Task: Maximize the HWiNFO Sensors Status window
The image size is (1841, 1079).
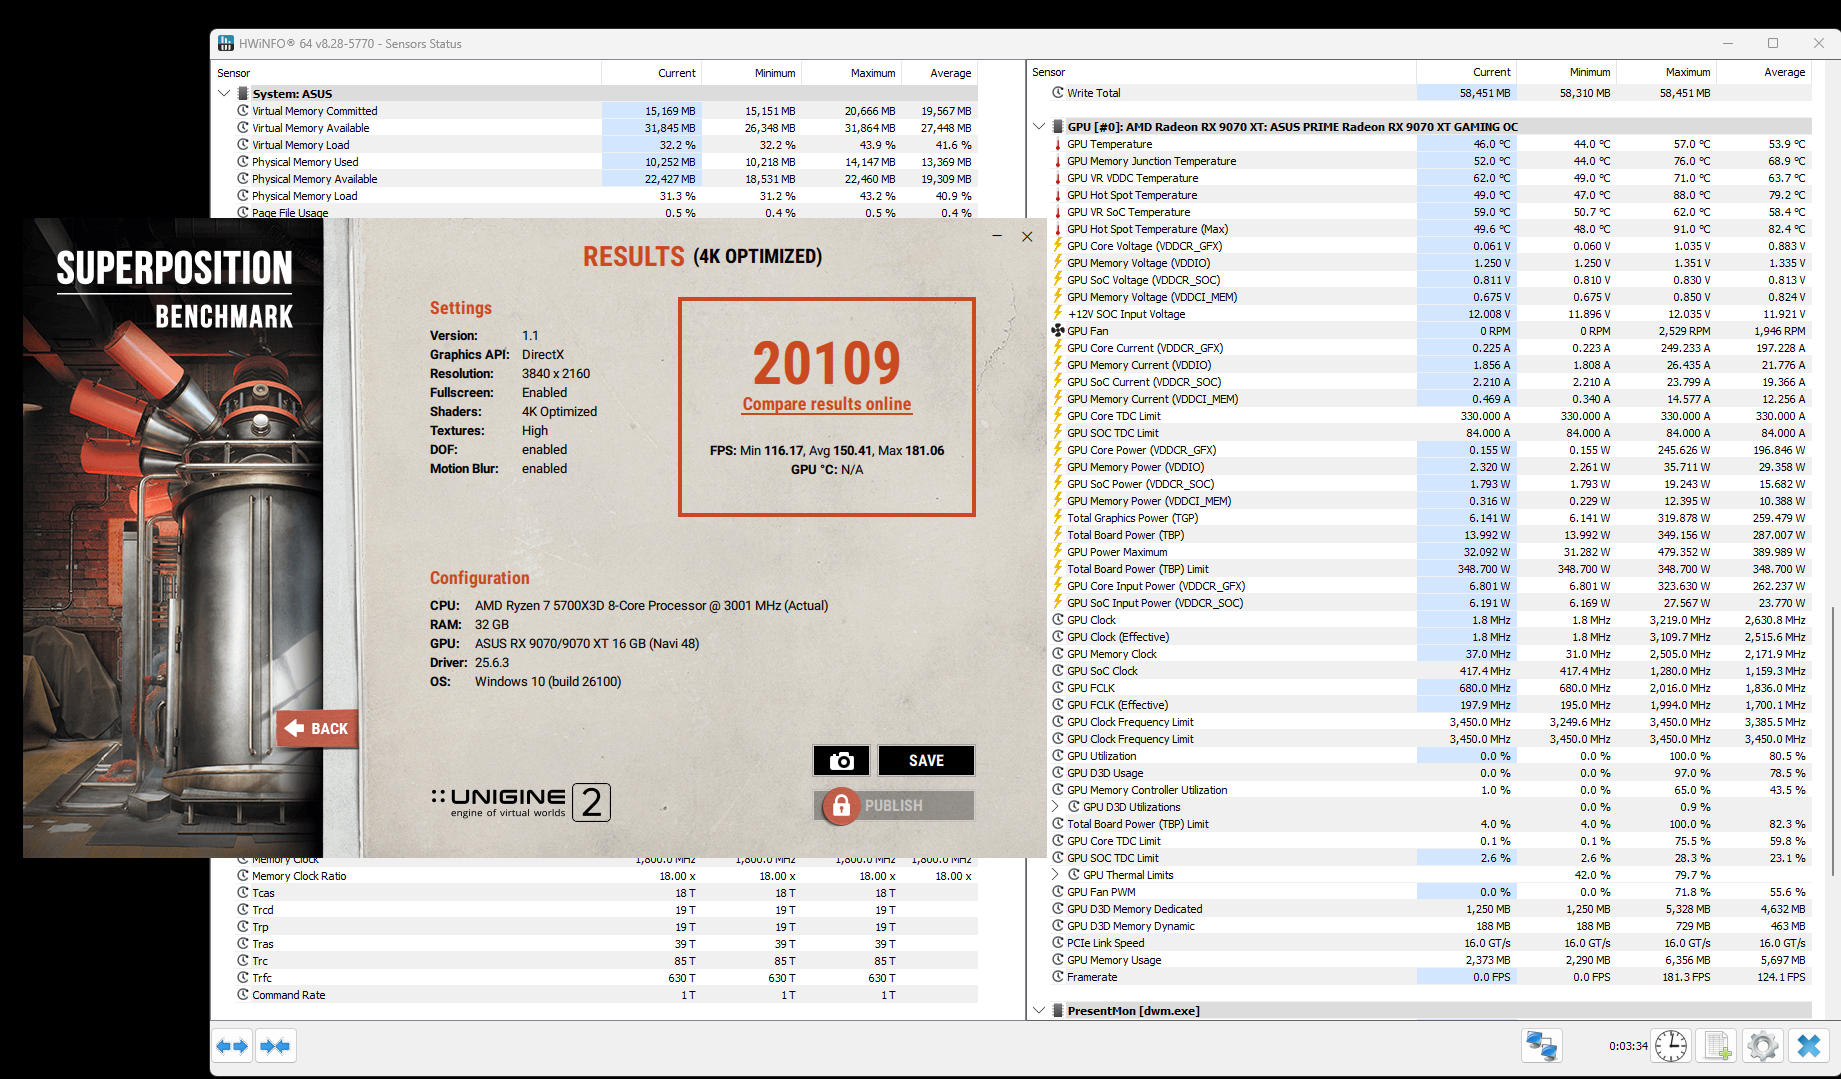Action: pos(1773,43)
